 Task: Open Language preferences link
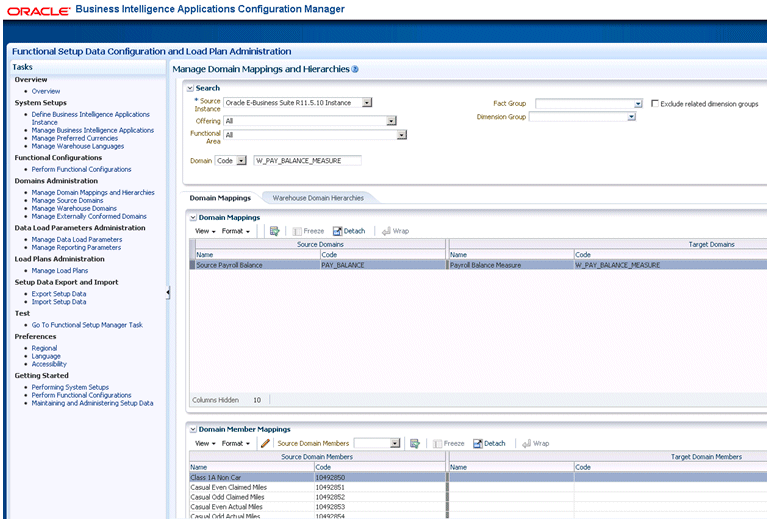coord(46,356)
